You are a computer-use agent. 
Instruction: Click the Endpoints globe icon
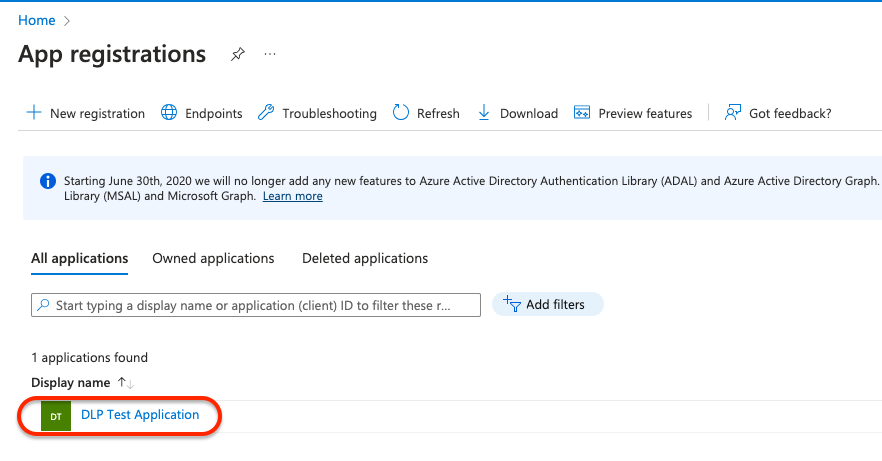click(x=169, y=112)
